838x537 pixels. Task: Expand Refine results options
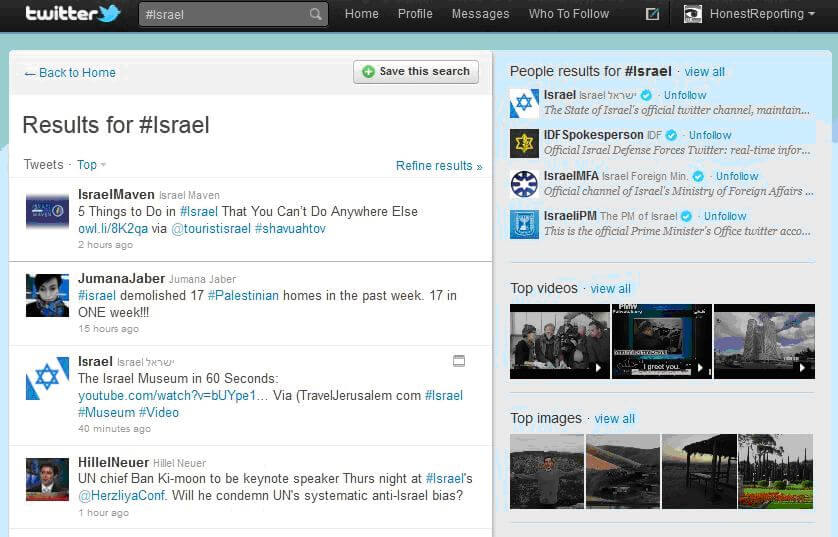(x=438, y=166)
